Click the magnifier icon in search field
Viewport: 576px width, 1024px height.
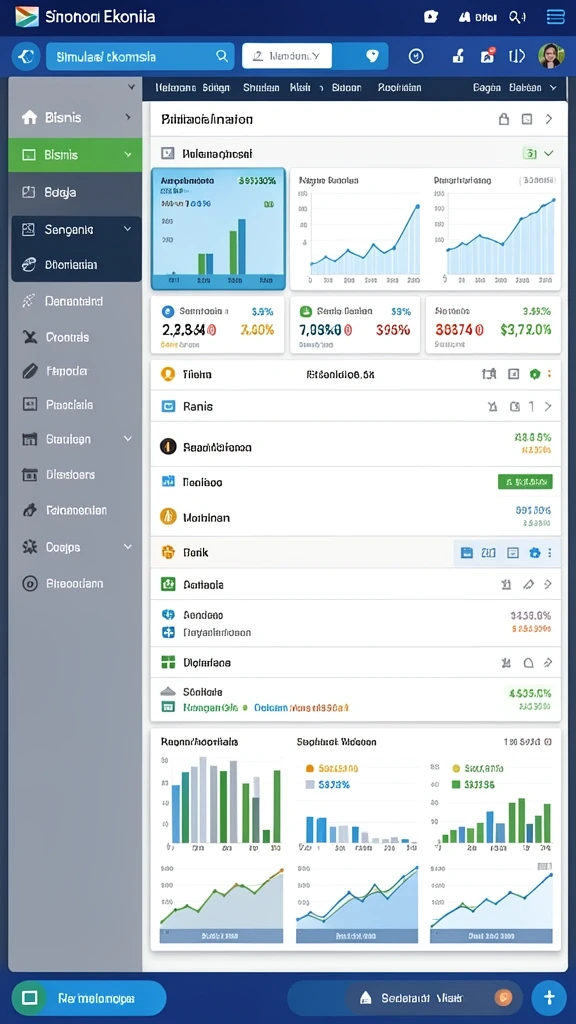pyautogui.click(x=222, y=56)
